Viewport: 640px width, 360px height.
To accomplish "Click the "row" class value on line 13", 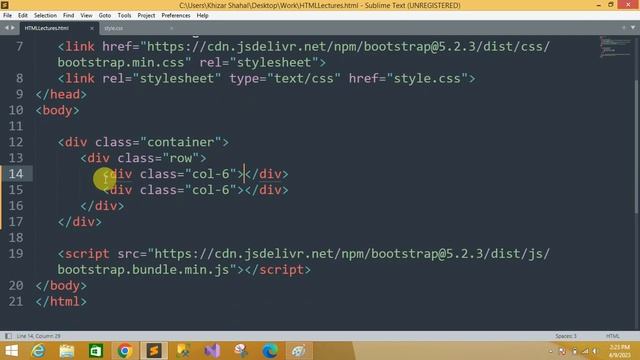I will (x=181, y=158).
